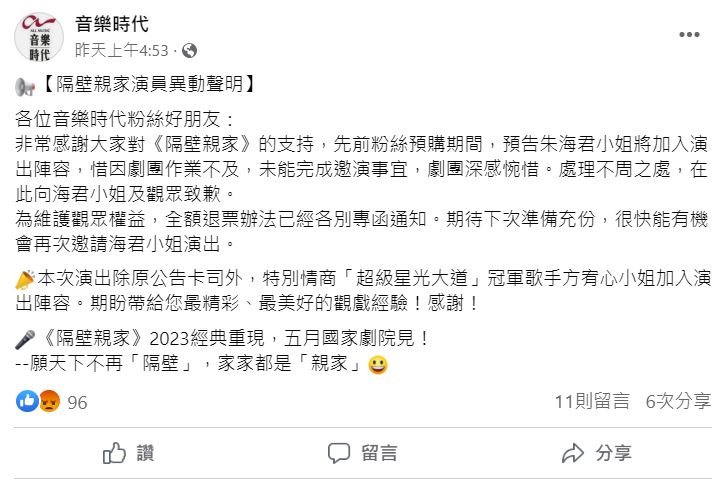The width and height of the screenshot is (728, 480).
Task: Click the blue like reaction icon
Action: pyautogui.click(x=27, y=401)
